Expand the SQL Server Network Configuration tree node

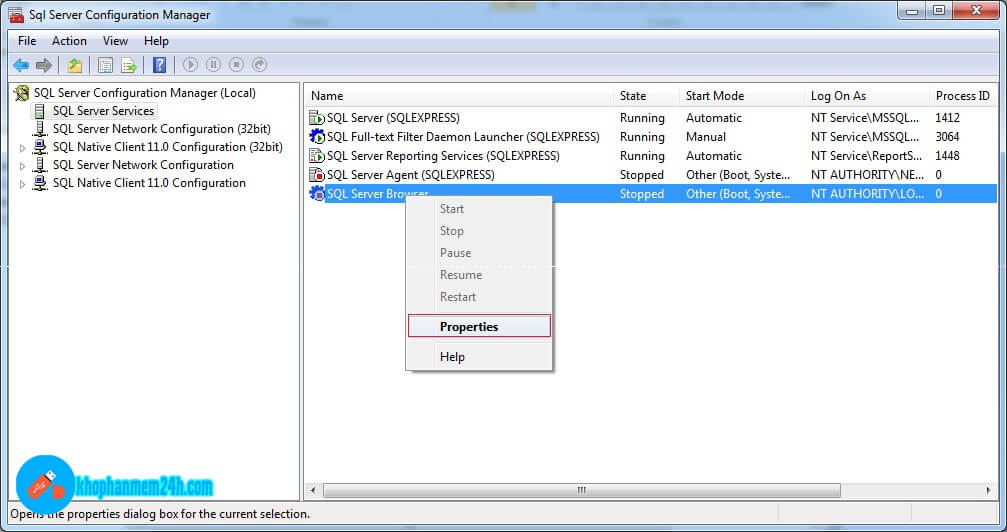pos(24,165)
